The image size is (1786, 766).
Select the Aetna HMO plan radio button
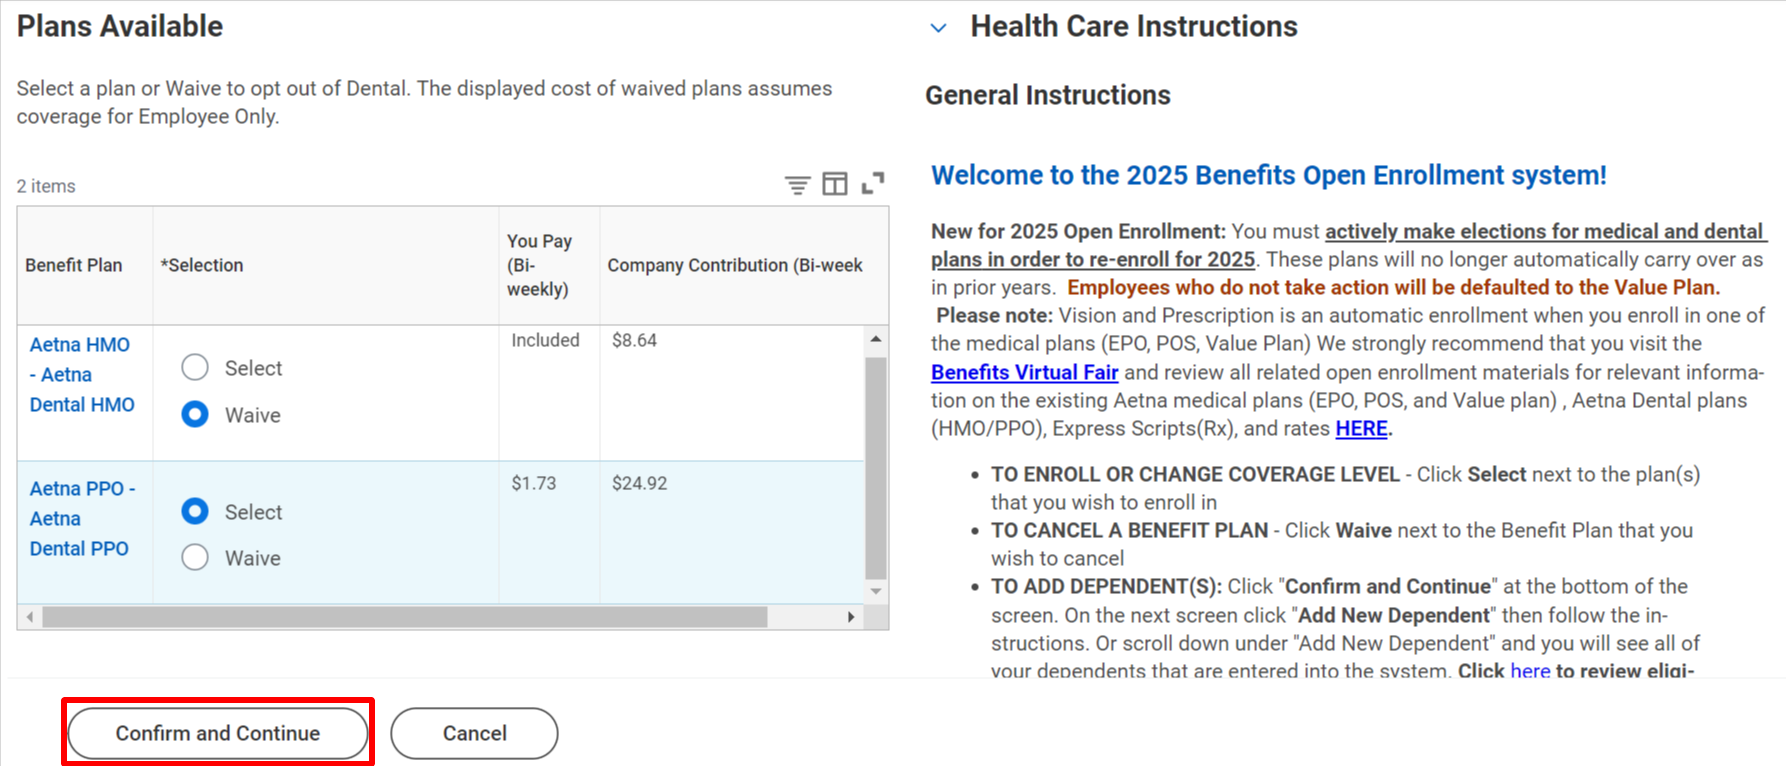click(x=195, y=367)
